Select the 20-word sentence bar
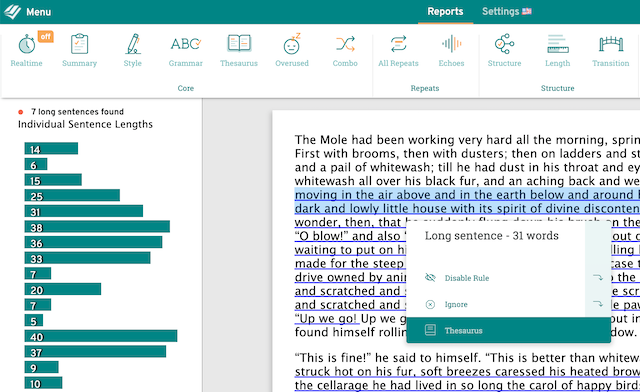The image size is (640, 392). click(x=63, y=290)
